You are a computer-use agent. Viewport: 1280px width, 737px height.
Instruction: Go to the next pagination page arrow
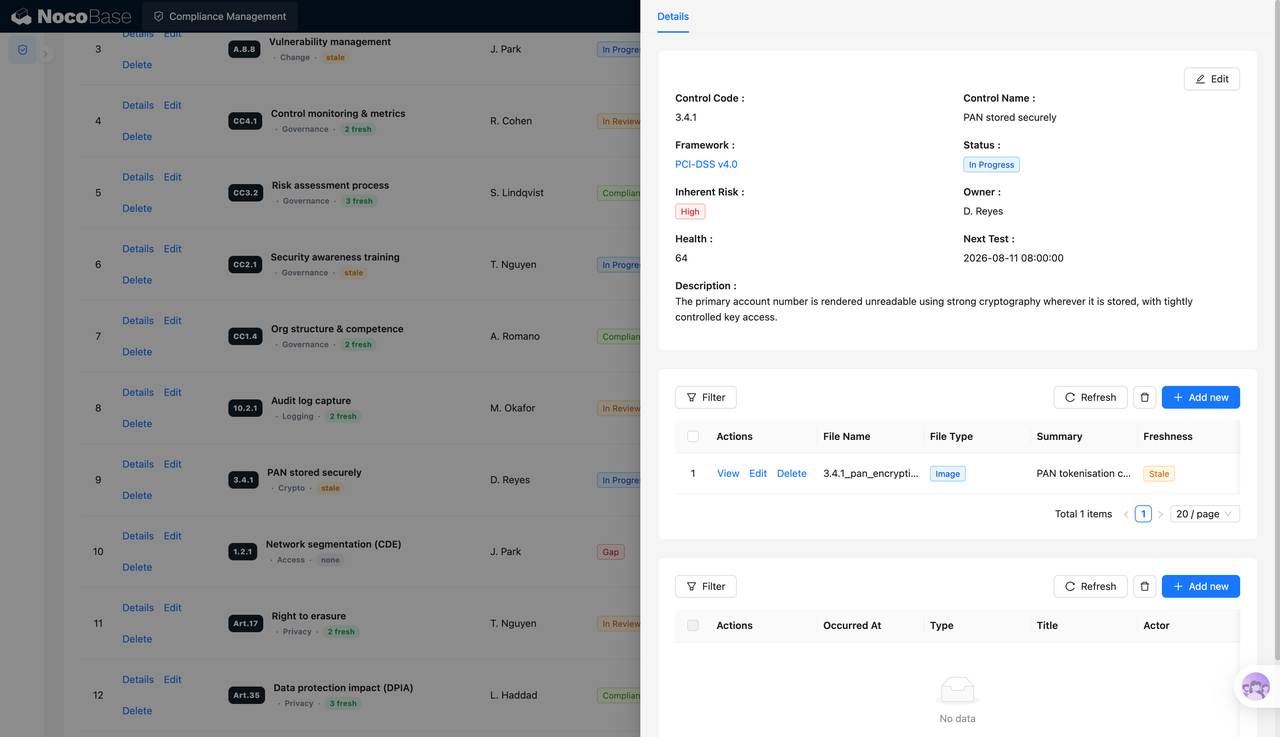(1160, 514)
